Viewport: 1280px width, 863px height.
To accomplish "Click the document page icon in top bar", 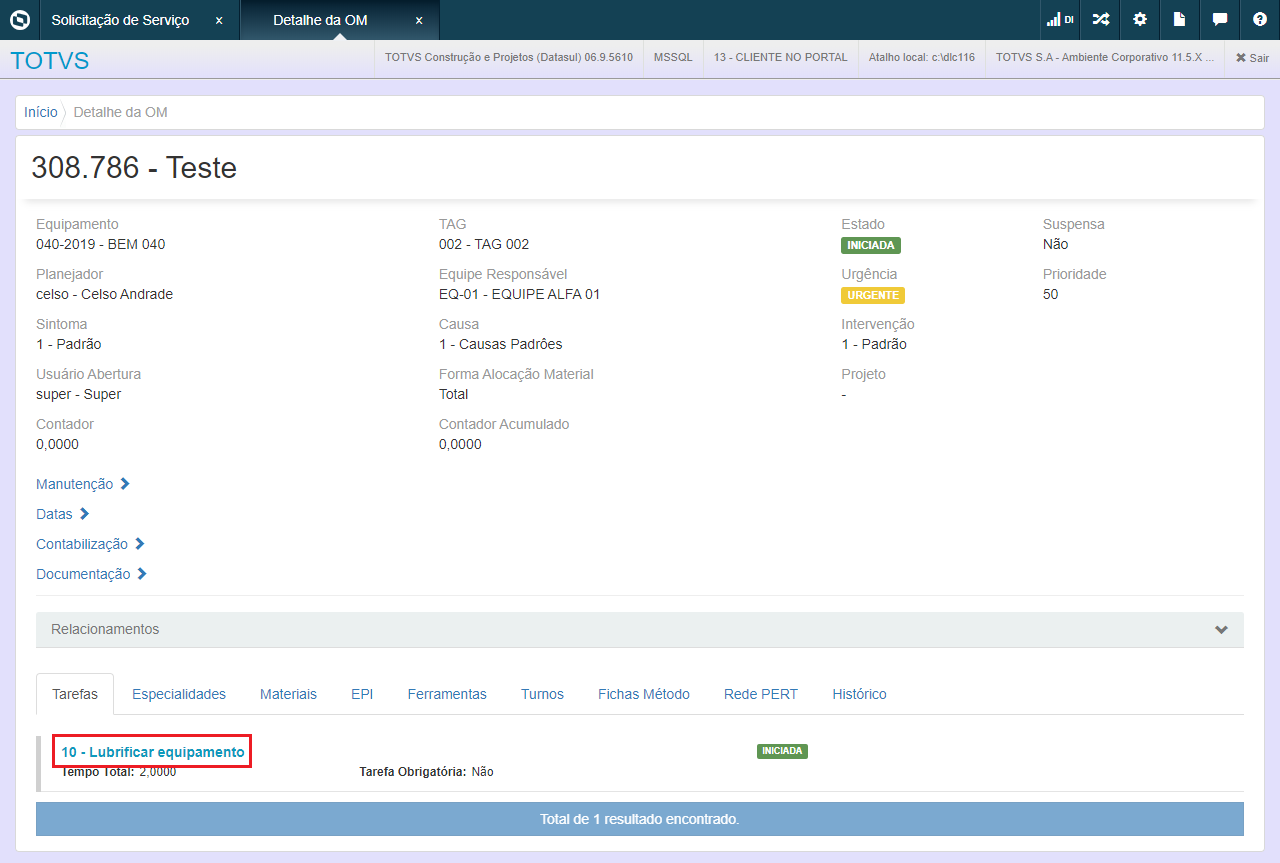I will pyautogui.click(x=1180, y=19).
